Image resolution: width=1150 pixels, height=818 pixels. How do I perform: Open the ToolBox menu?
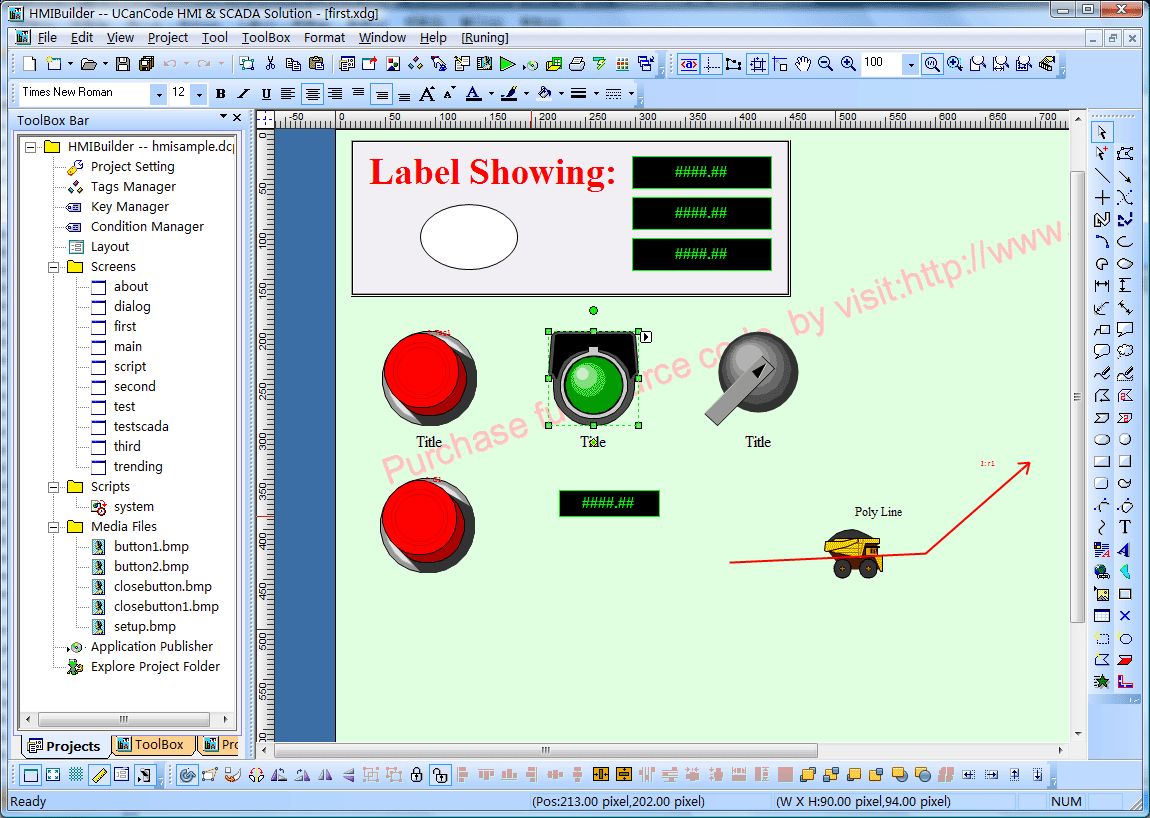pos(266,37)
